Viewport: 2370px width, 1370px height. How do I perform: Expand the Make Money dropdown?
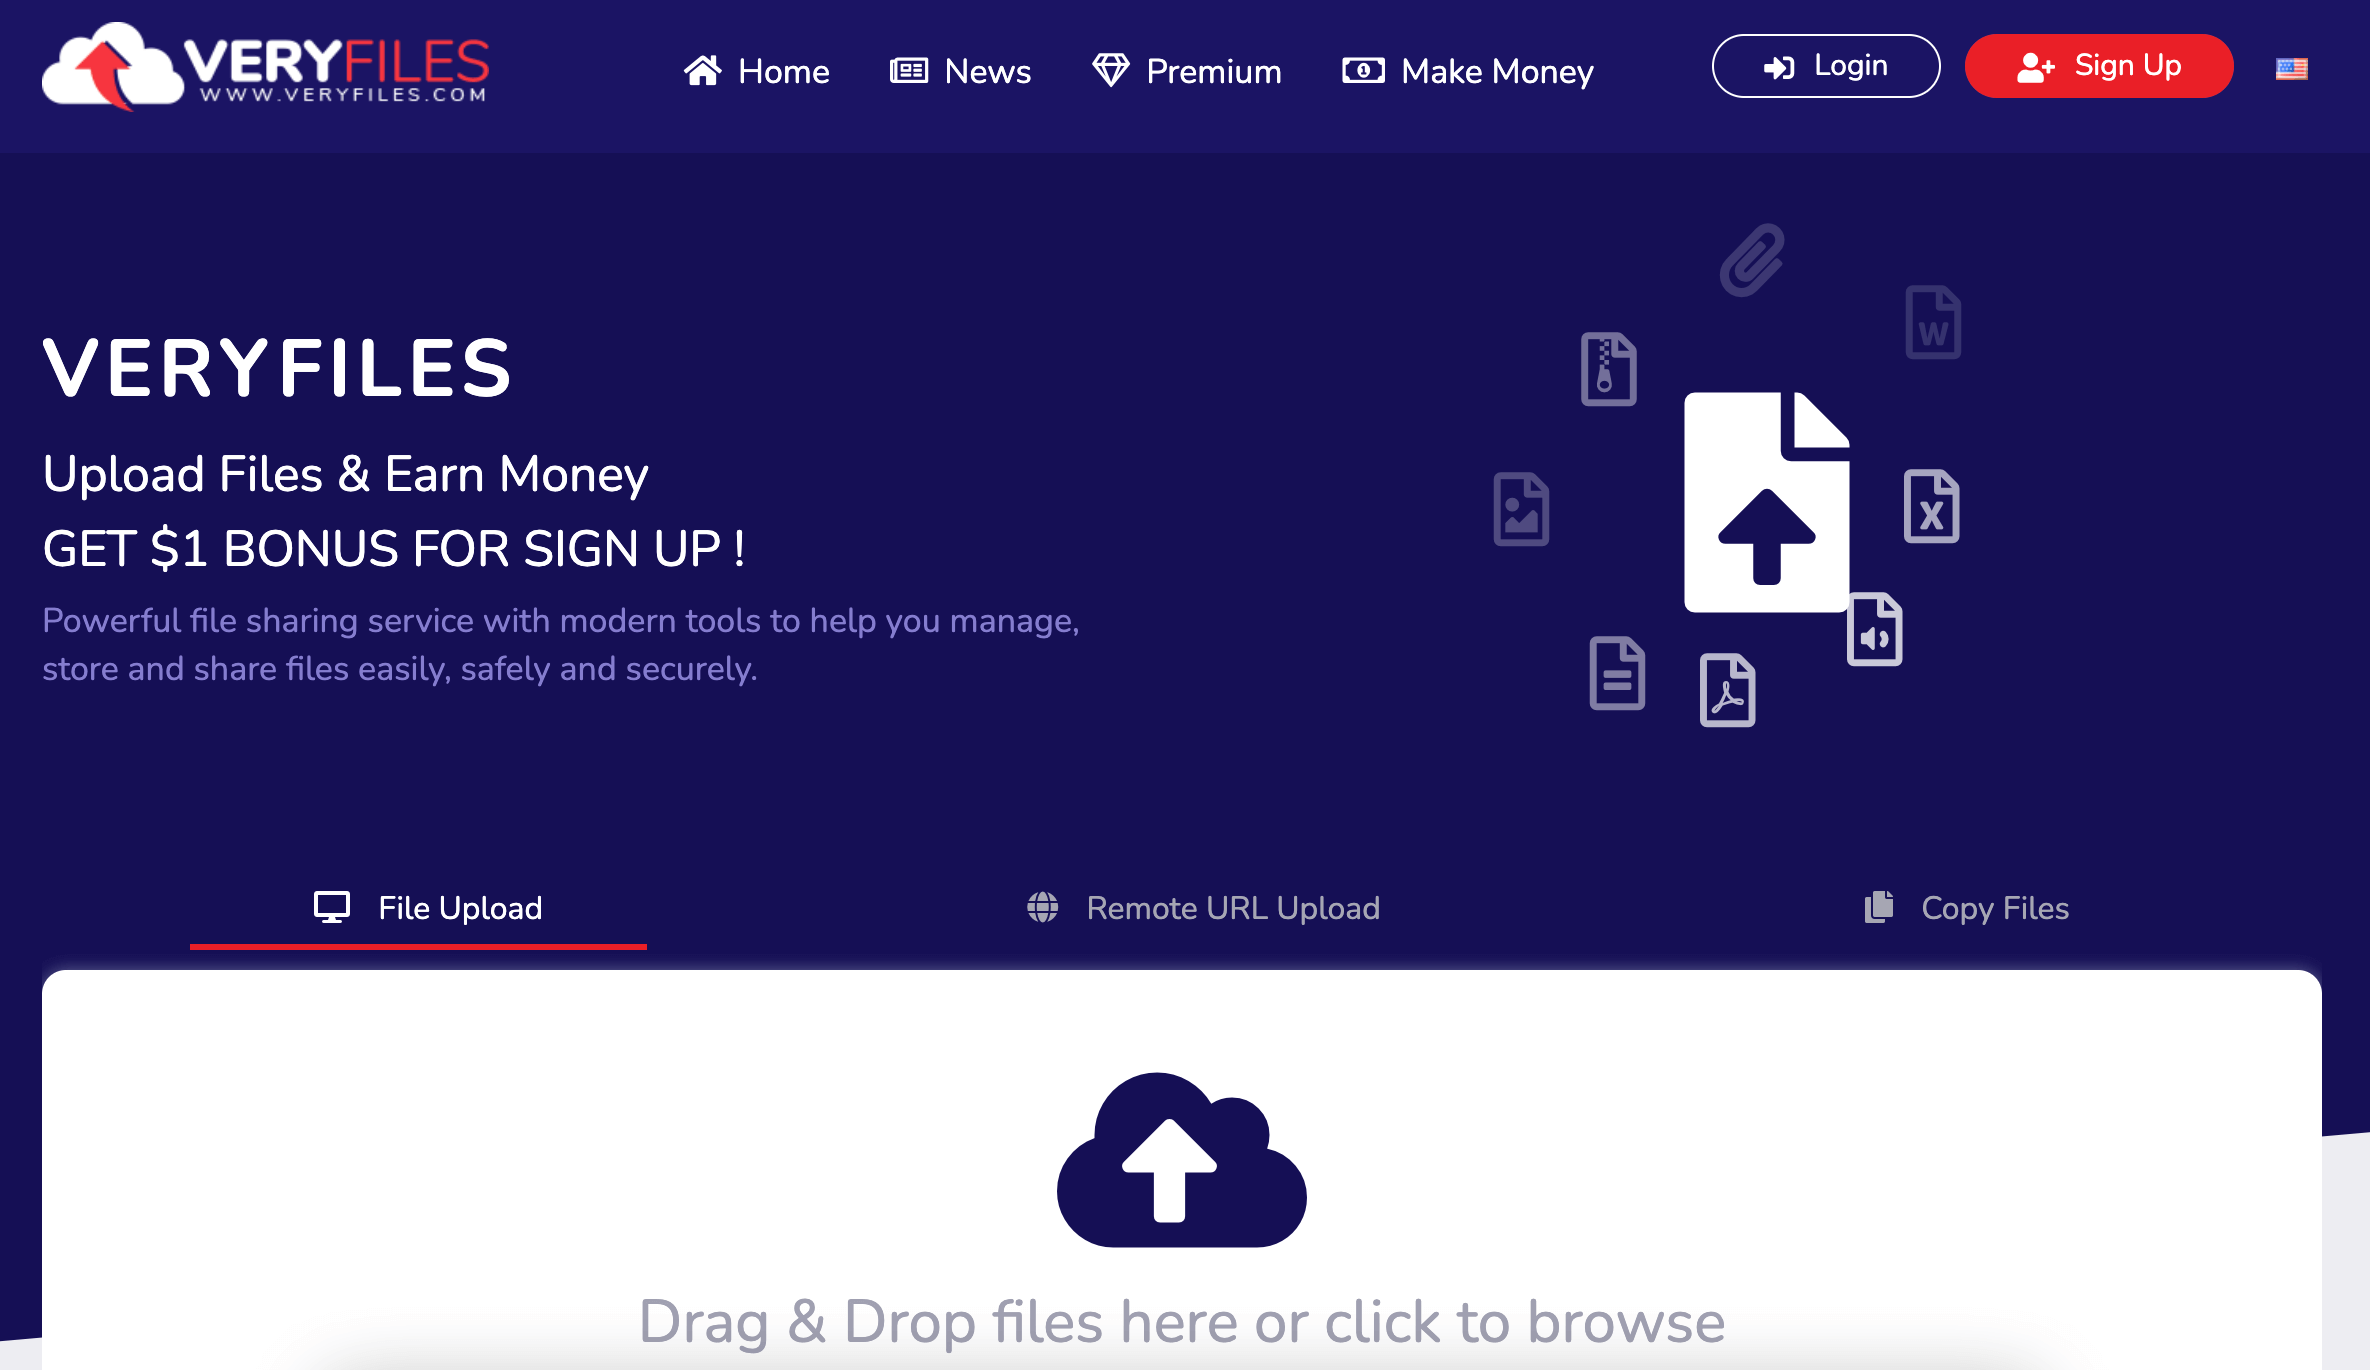[1469, 70]
